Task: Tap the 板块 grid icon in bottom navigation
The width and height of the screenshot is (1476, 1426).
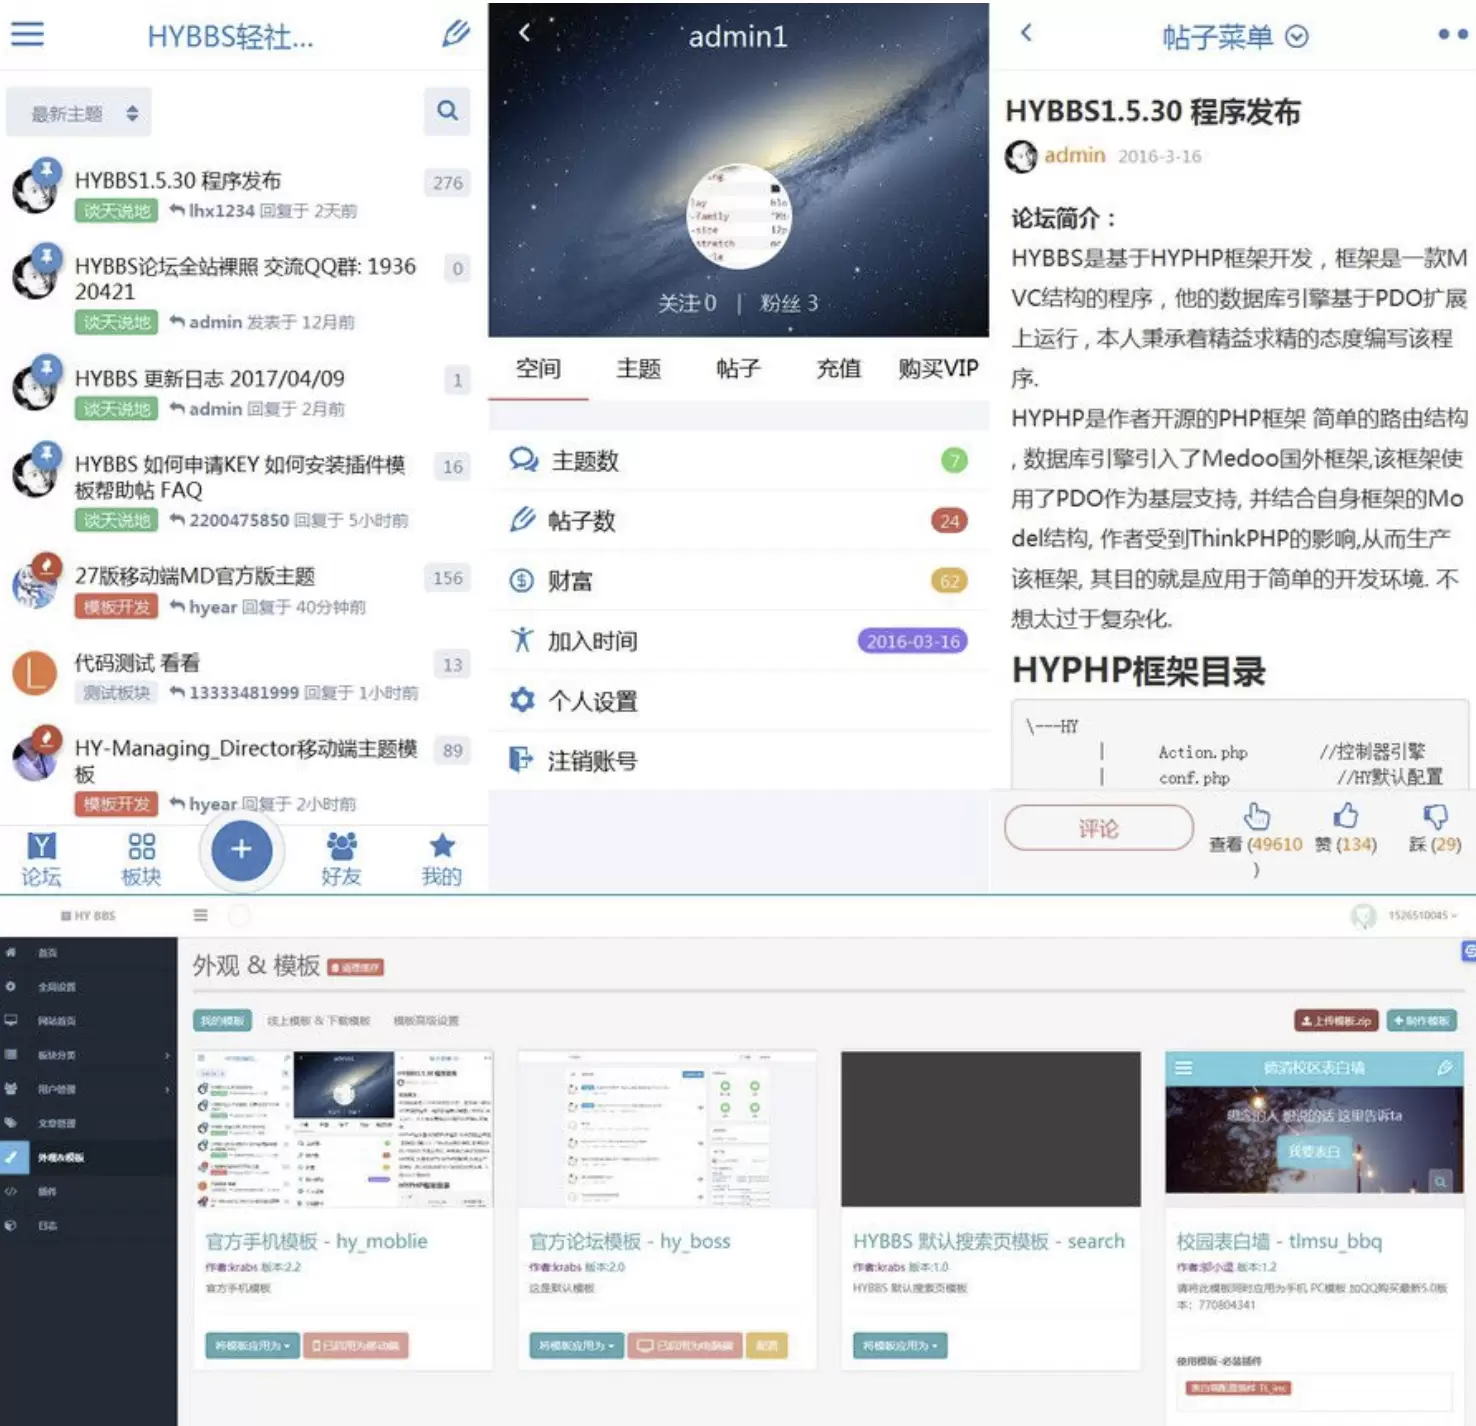Action: [x=141, y=859]
